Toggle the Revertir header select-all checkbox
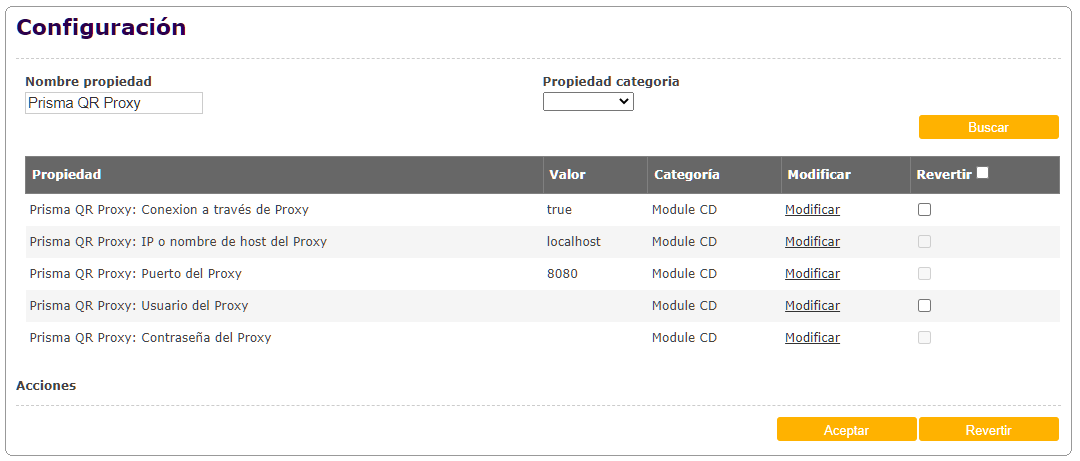This screenshot has height=461, width=1080. click(x=983, y=173)
